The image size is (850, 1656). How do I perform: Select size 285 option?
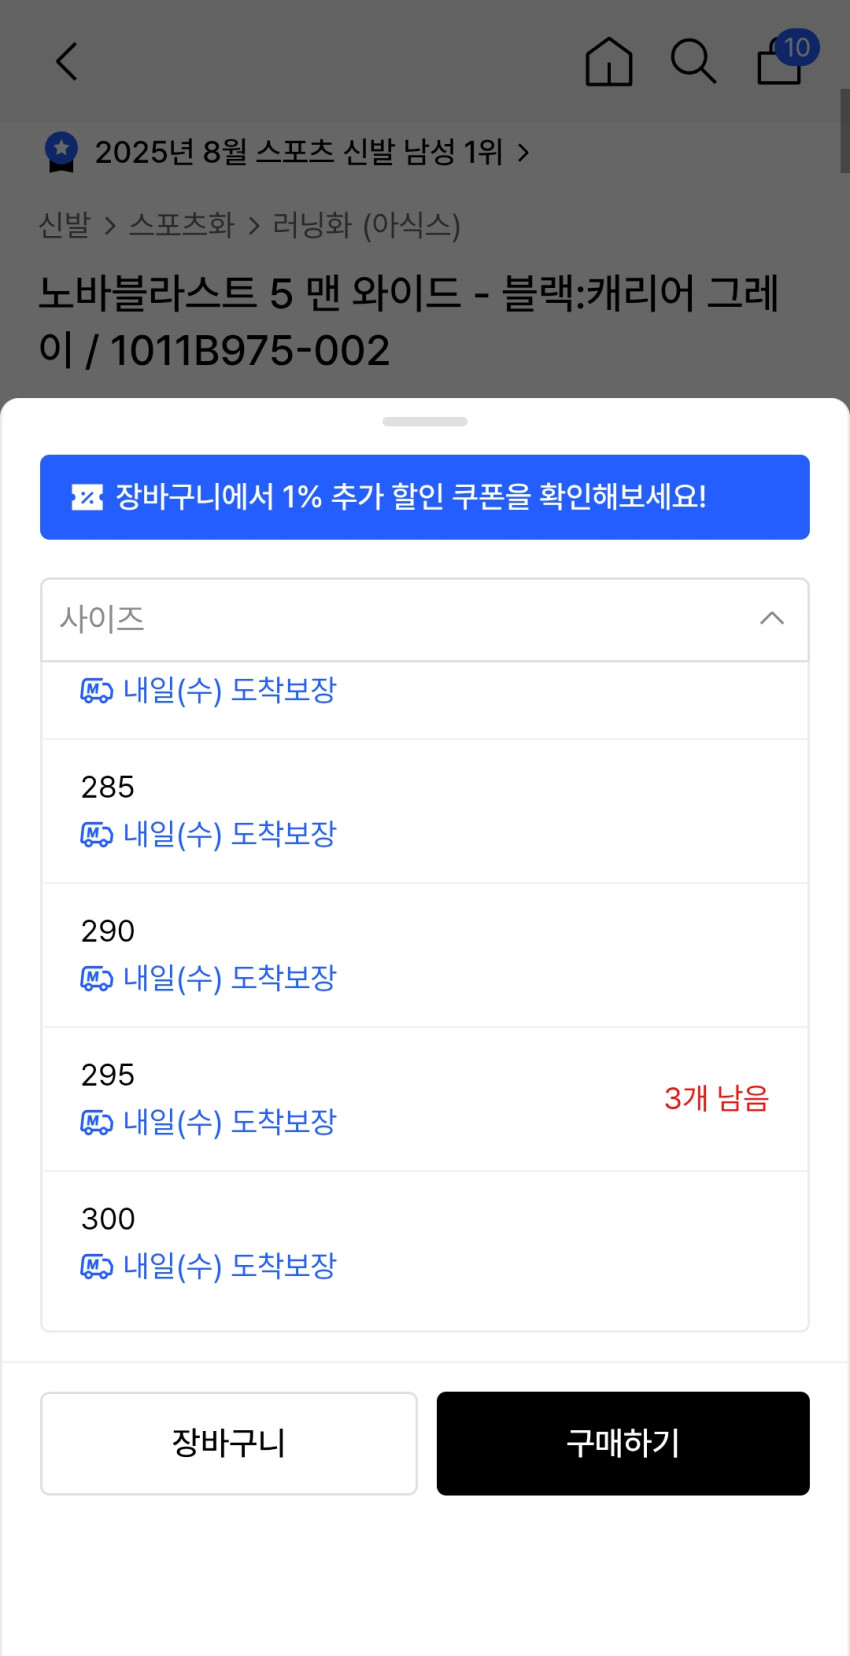[424, 811]
